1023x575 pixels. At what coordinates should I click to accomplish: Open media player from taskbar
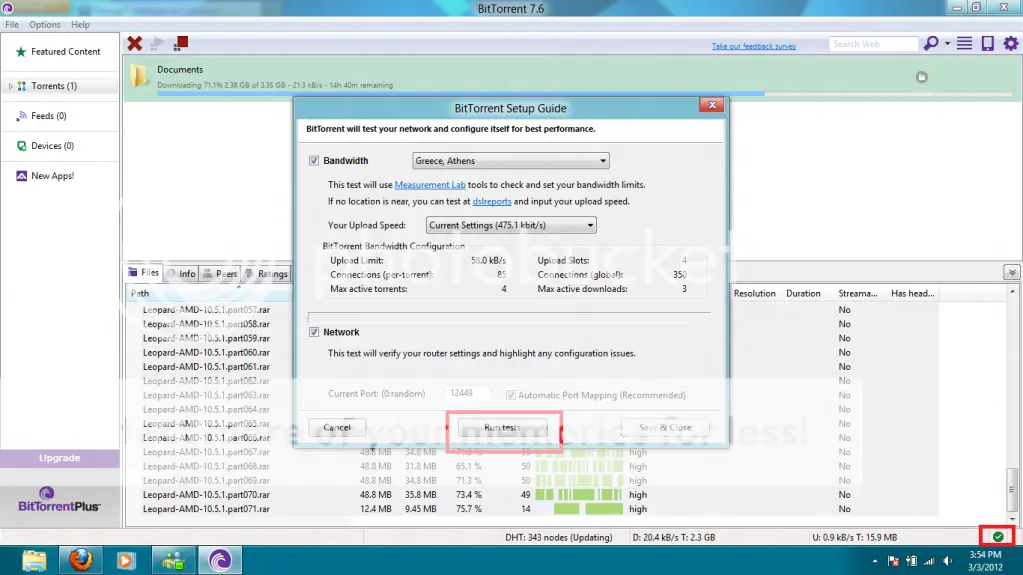(x=126, y=560)
